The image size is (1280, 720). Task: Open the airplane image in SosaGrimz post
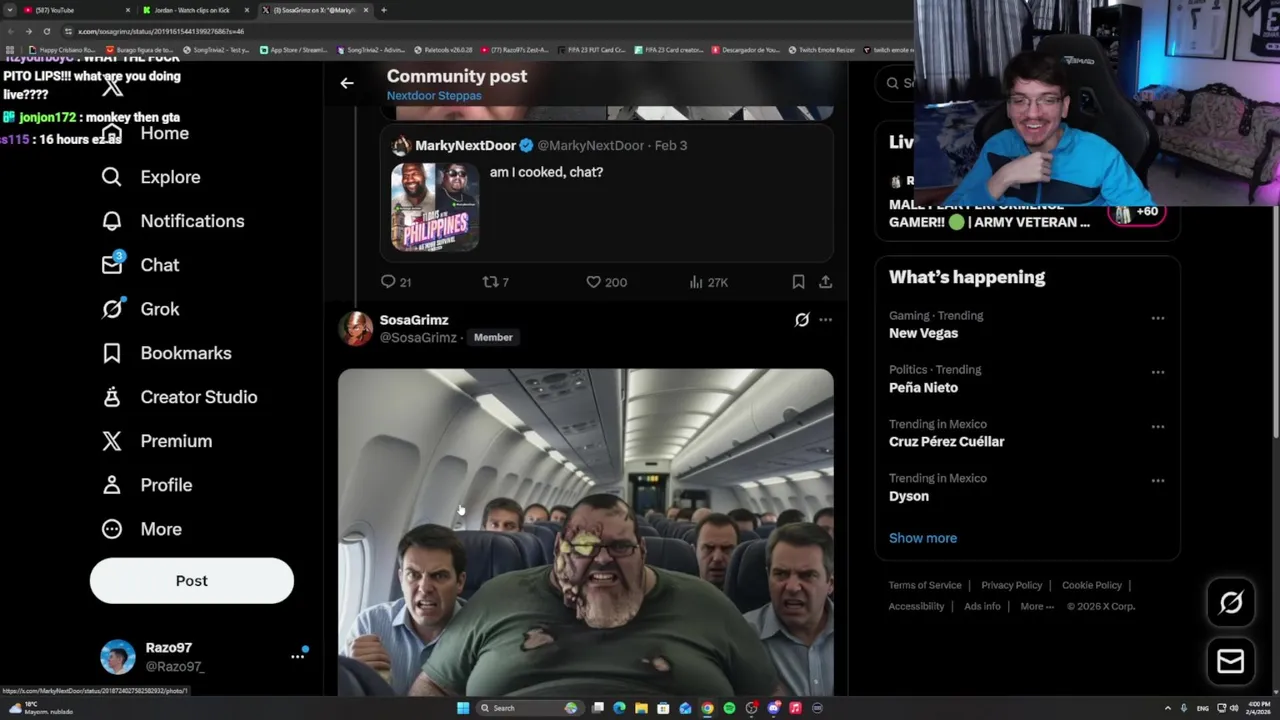click(585, 532)
